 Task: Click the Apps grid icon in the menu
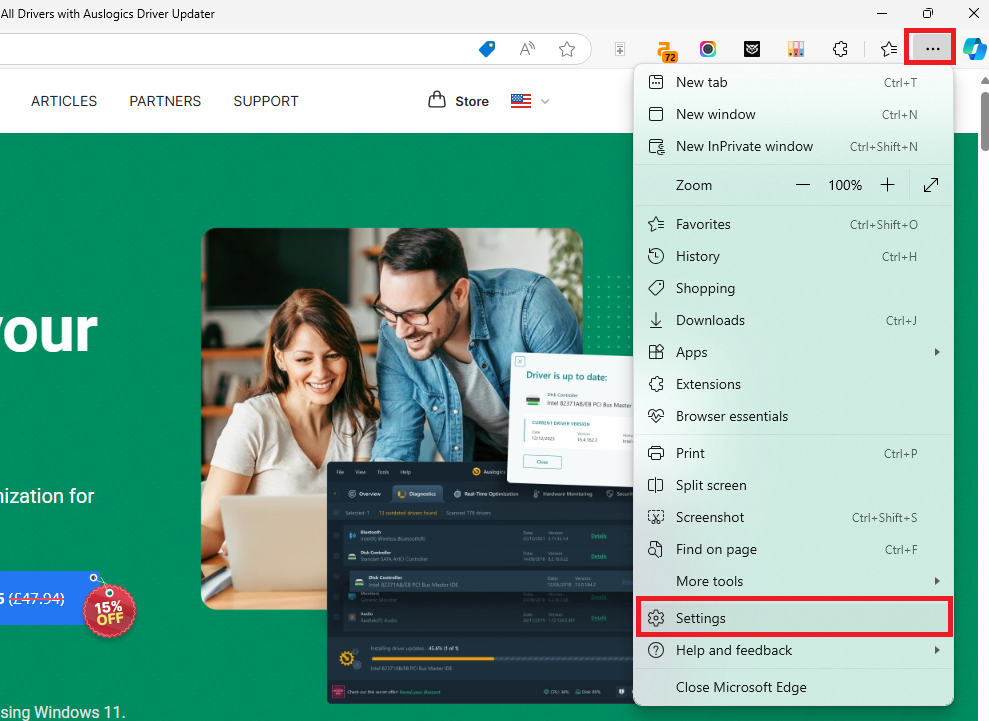pyautogui.click(x=656, y=352)
